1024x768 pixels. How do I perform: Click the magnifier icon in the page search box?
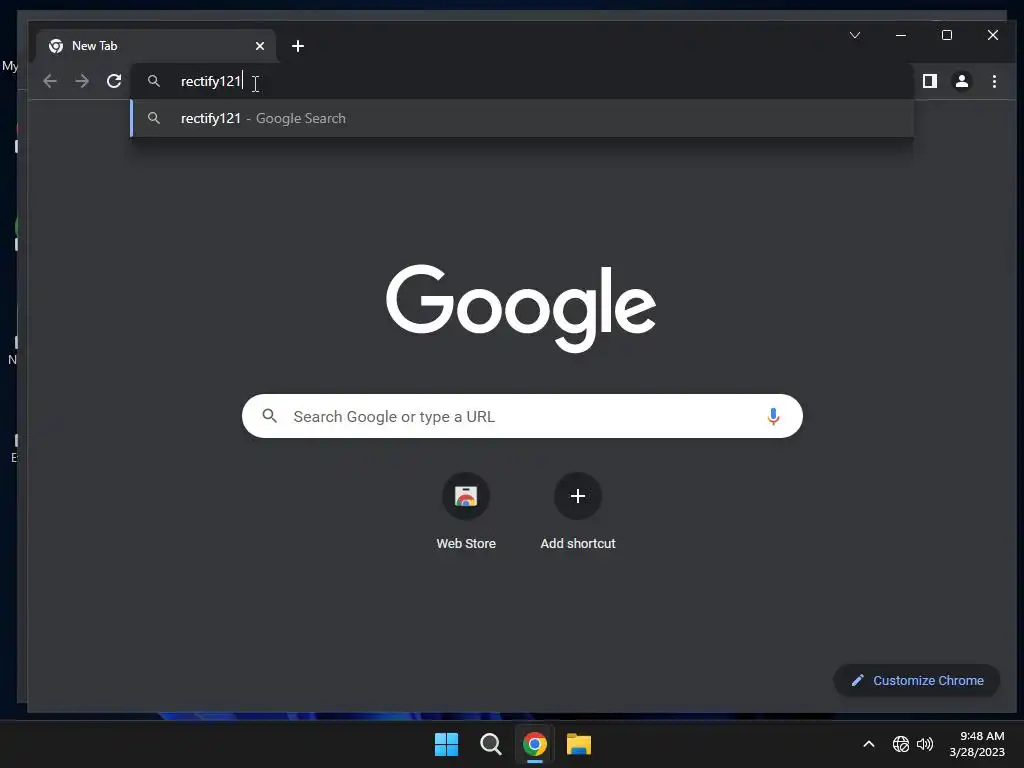point(270,415)
